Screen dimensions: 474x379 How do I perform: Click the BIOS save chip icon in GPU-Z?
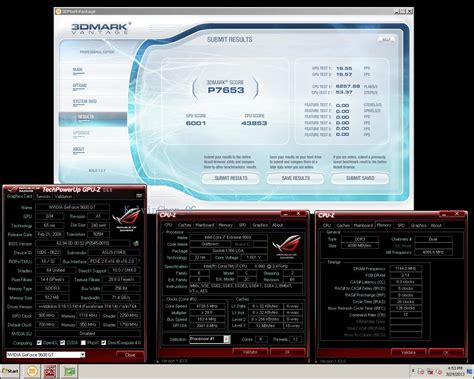click(136, 243)
